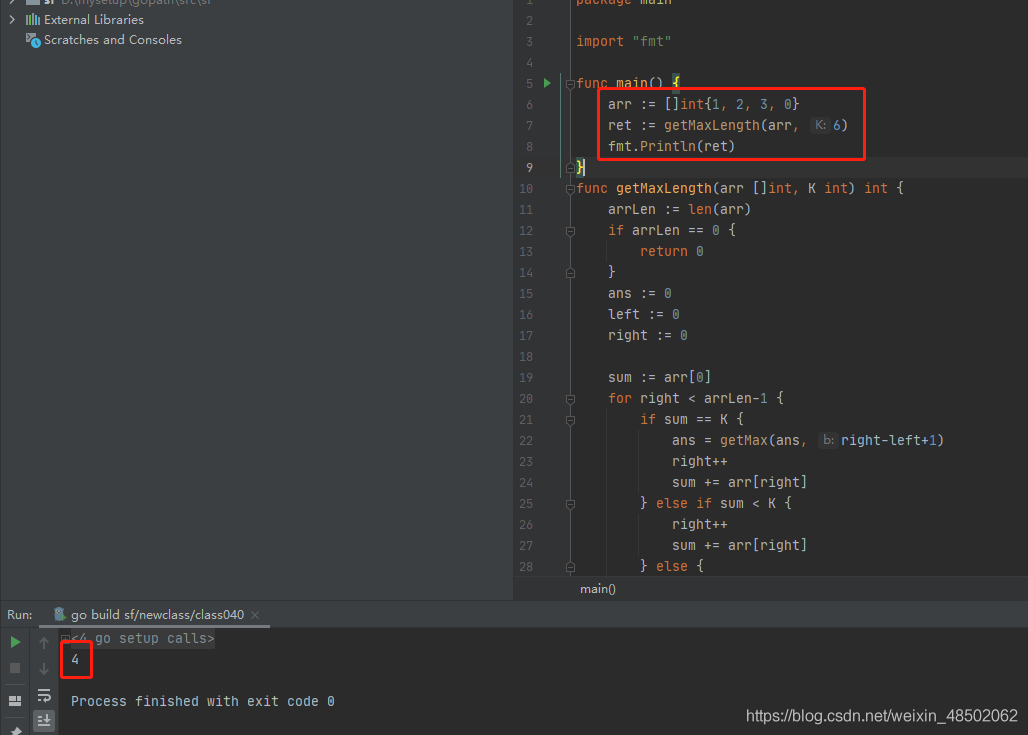Expand the folded go setup calls line

pyautogui.click(x=65, y=638)
